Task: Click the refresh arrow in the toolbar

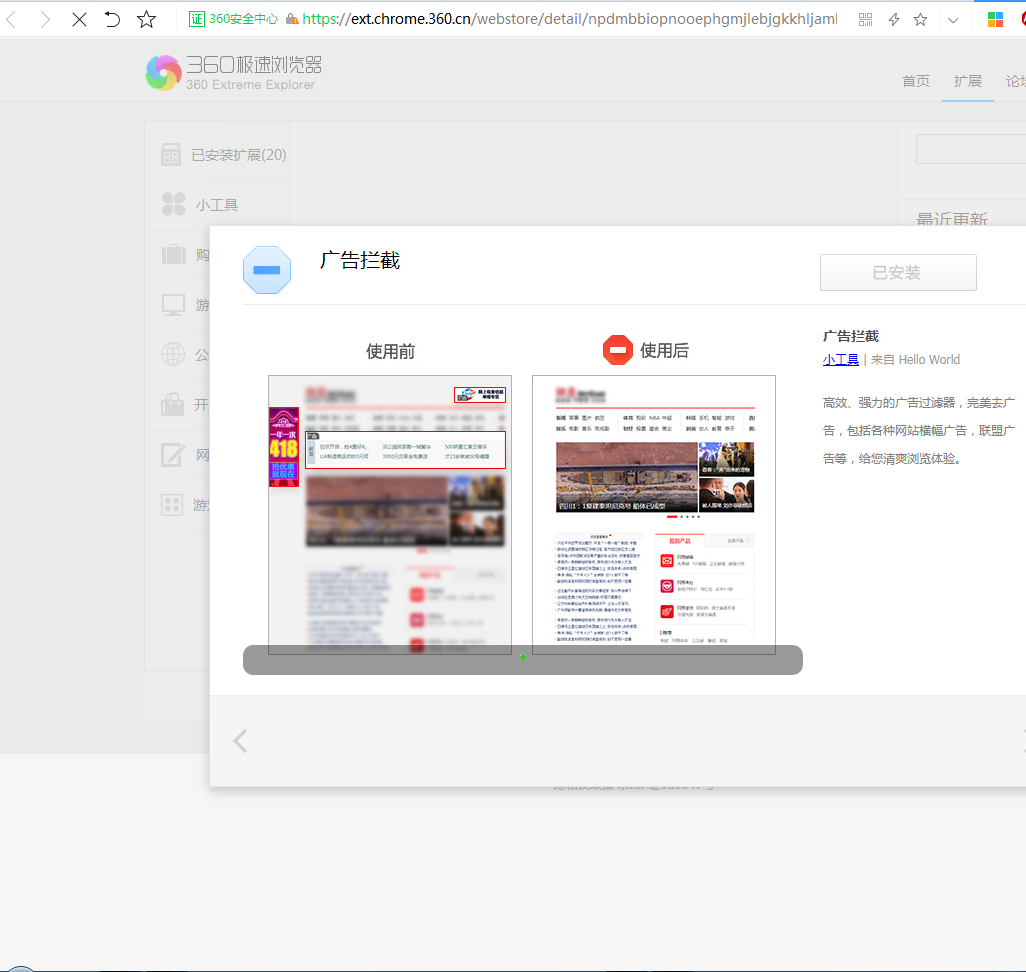Action: tap(112, 19)
